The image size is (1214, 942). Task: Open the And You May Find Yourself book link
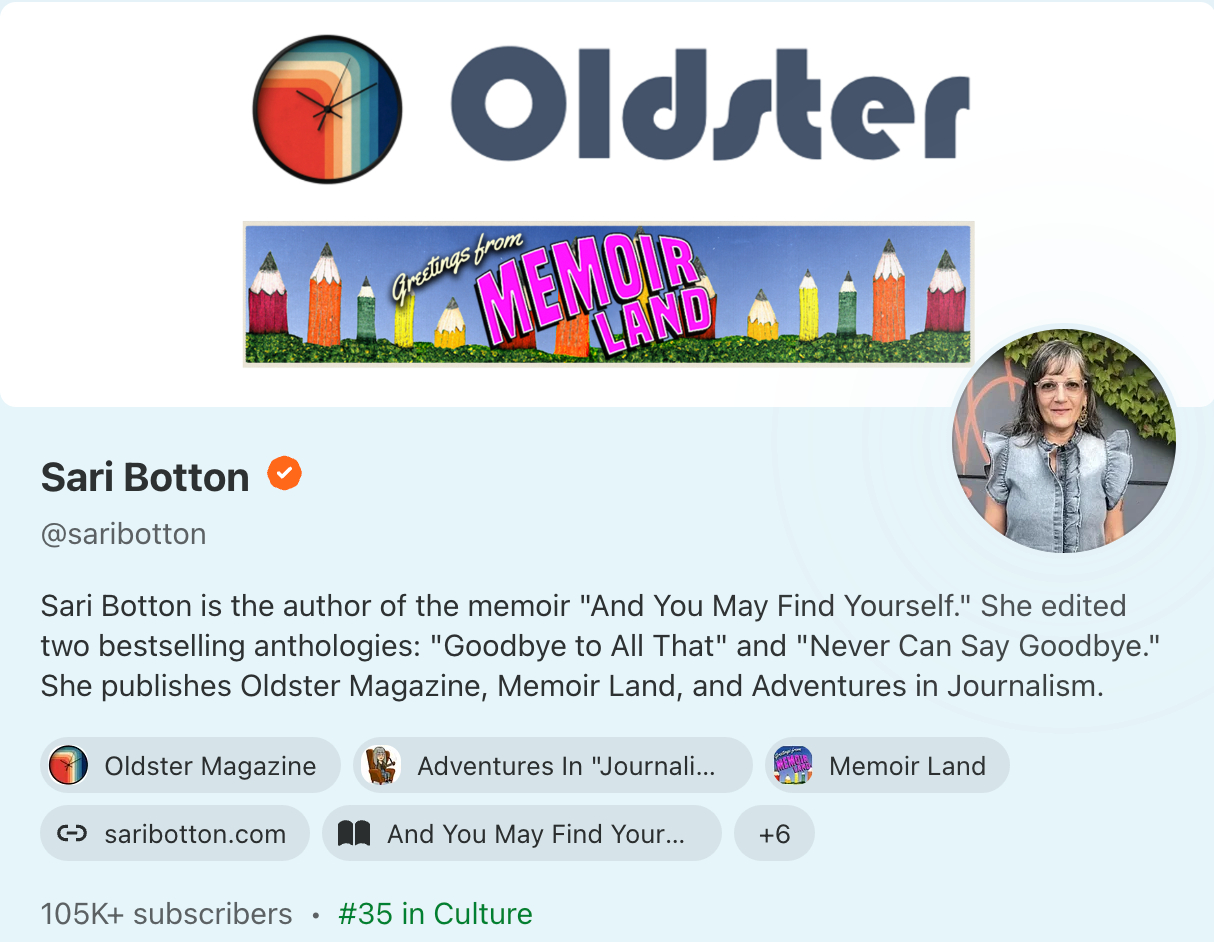(x=521, y=834)
